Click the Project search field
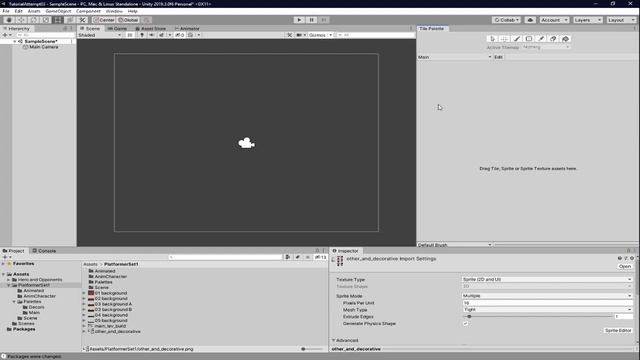The height and width of the screenshot is (360, 640). 225,257
